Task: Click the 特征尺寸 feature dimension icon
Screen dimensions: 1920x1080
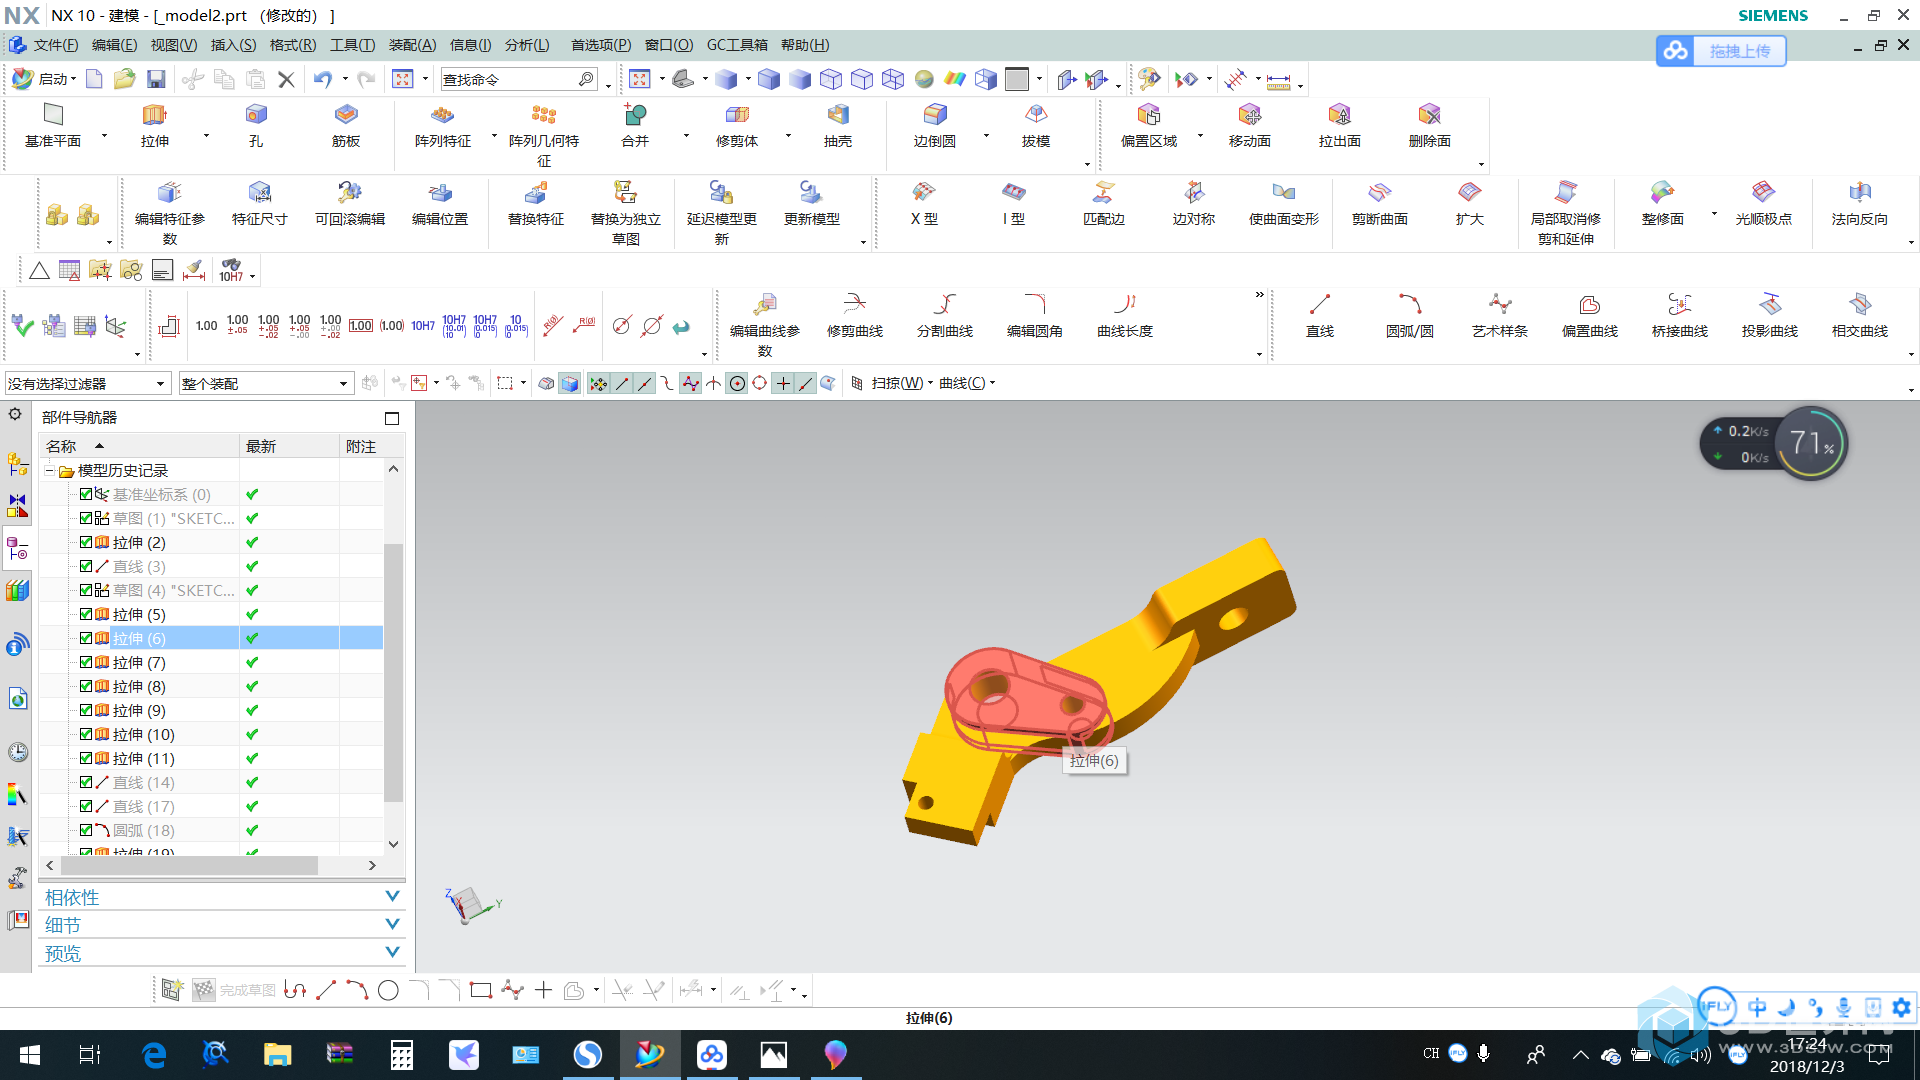Action: [260, 192]
